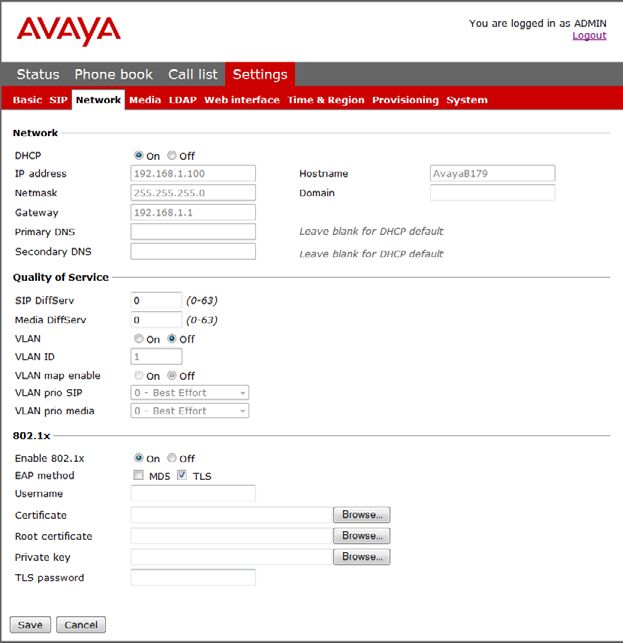
Task: Check the MD5 EAP method box
Action: [138, 475]
